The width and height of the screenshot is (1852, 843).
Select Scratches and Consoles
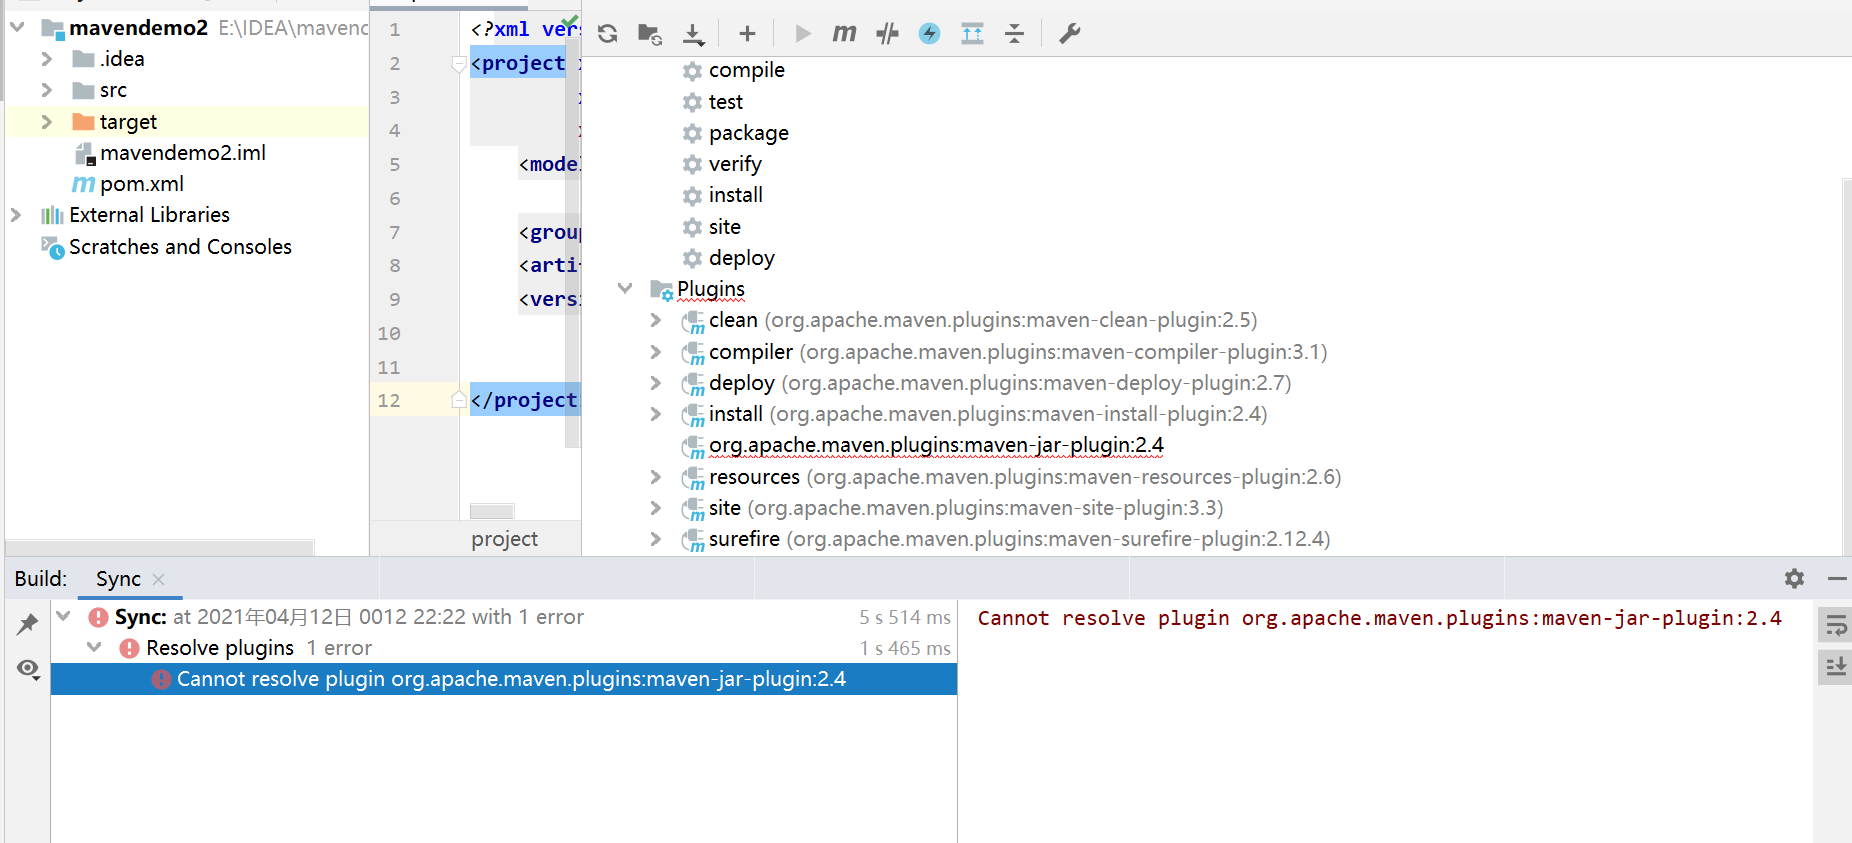coord(180,247)
